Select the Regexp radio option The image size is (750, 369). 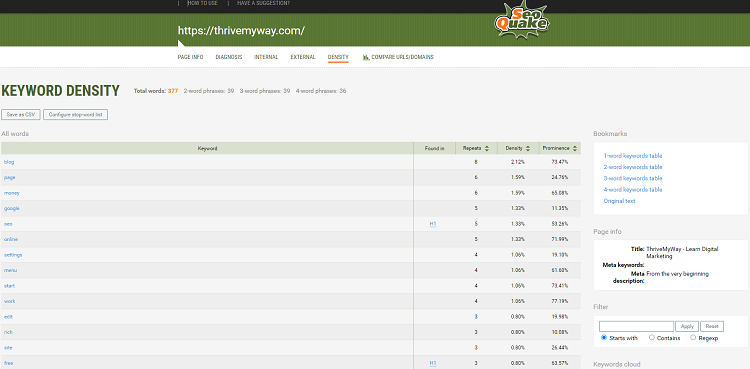click(693, 337)
